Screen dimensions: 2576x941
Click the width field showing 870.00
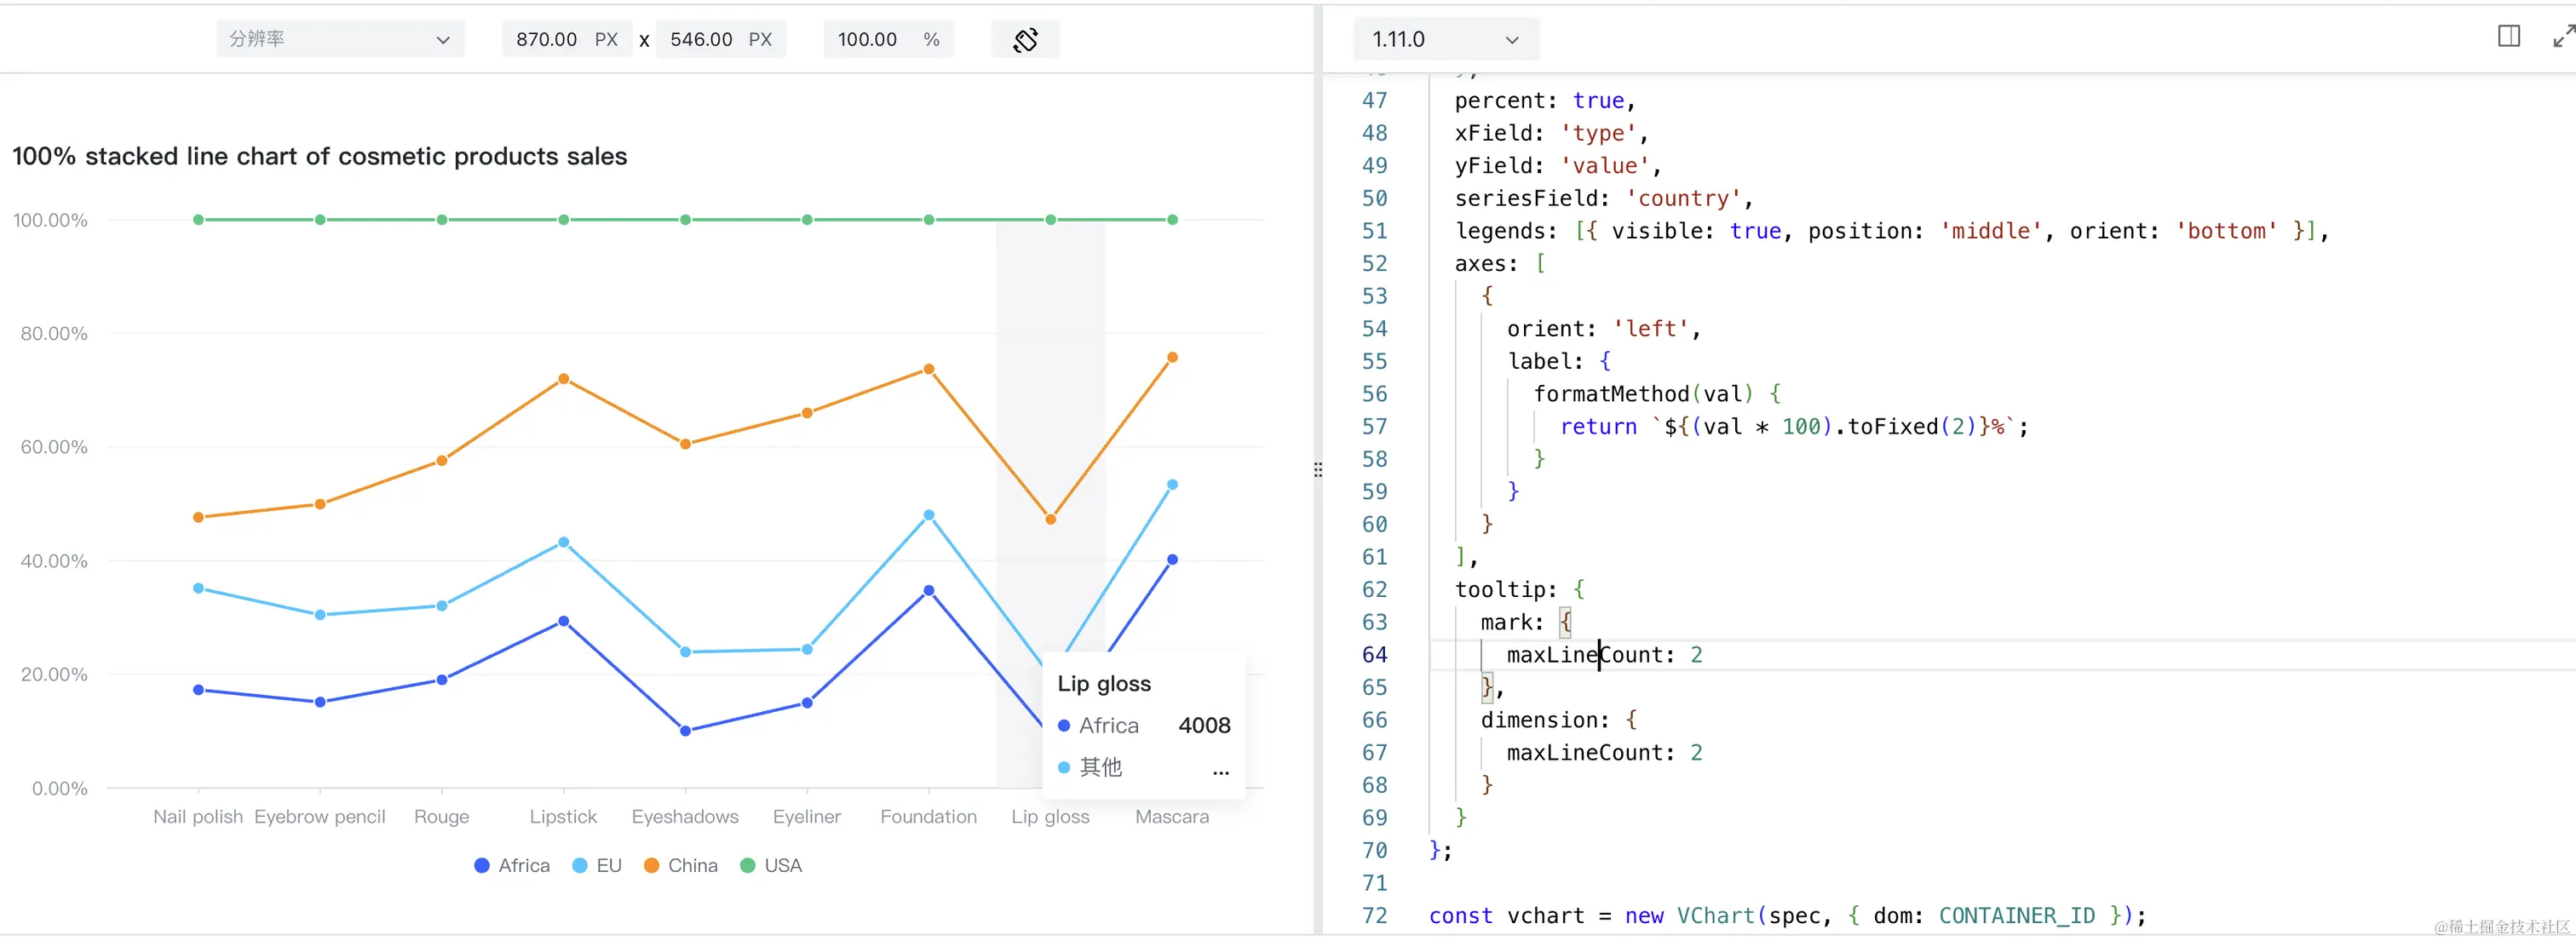click(x=546, y=40)
